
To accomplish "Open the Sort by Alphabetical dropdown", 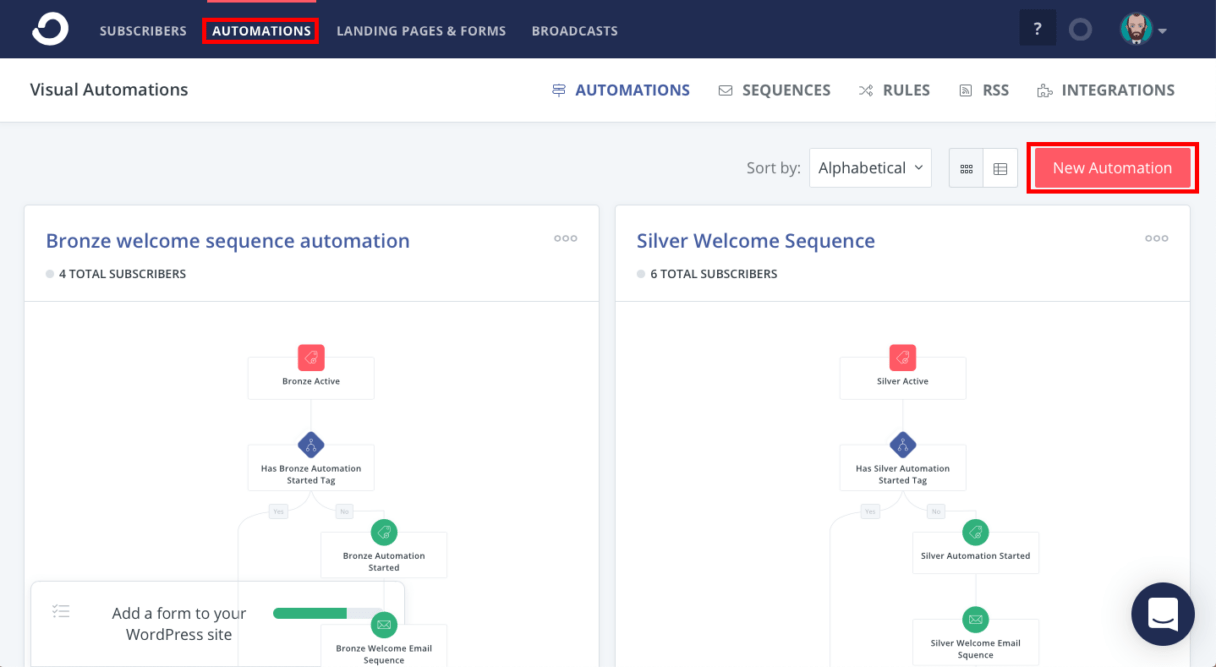I will point(870,168).
